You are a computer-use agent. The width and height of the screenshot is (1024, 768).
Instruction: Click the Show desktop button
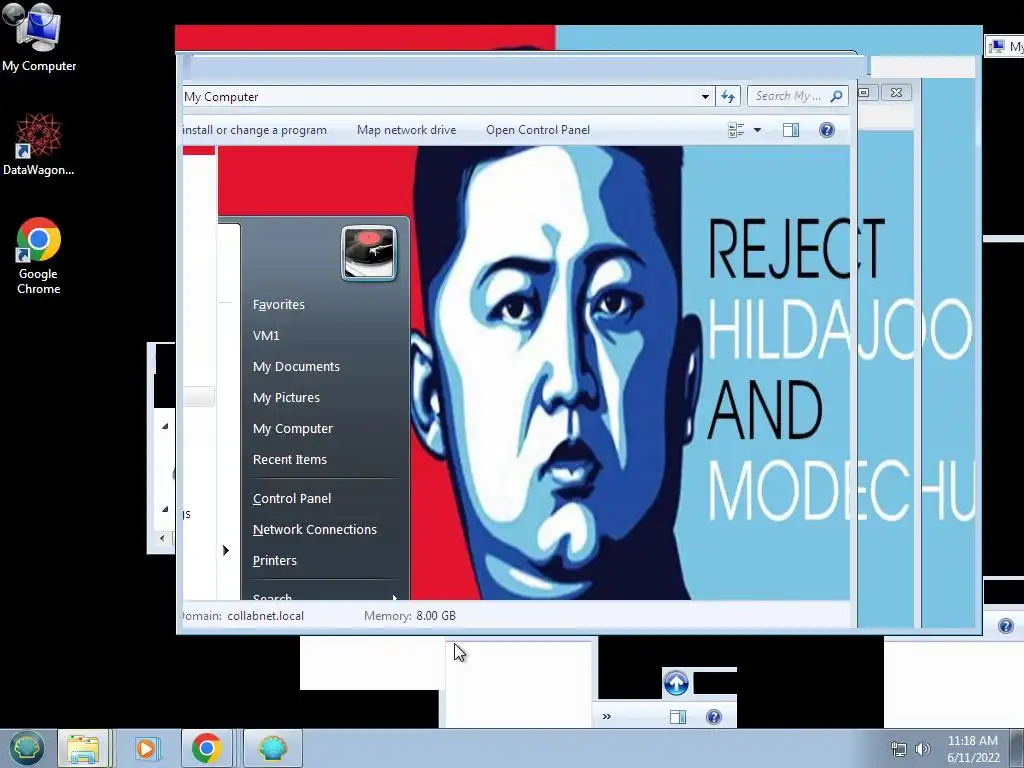[1017, 748]
